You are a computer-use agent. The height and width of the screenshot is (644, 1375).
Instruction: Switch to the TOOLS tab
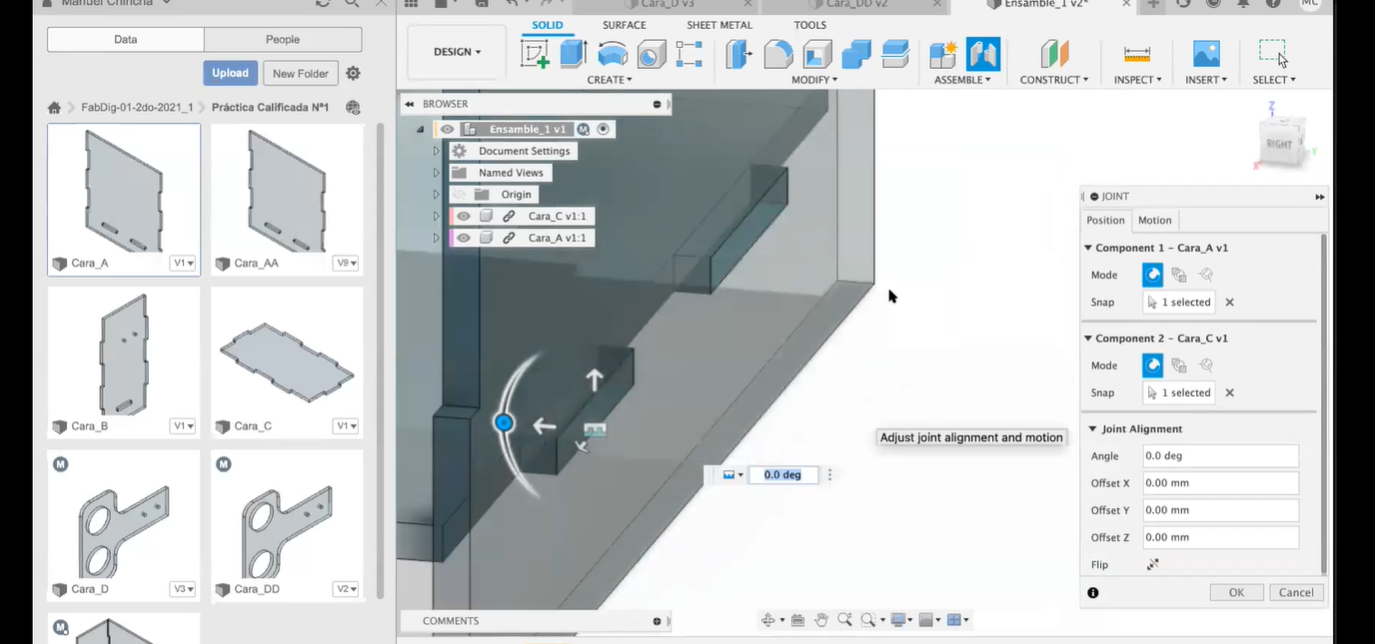click(810, 25)
